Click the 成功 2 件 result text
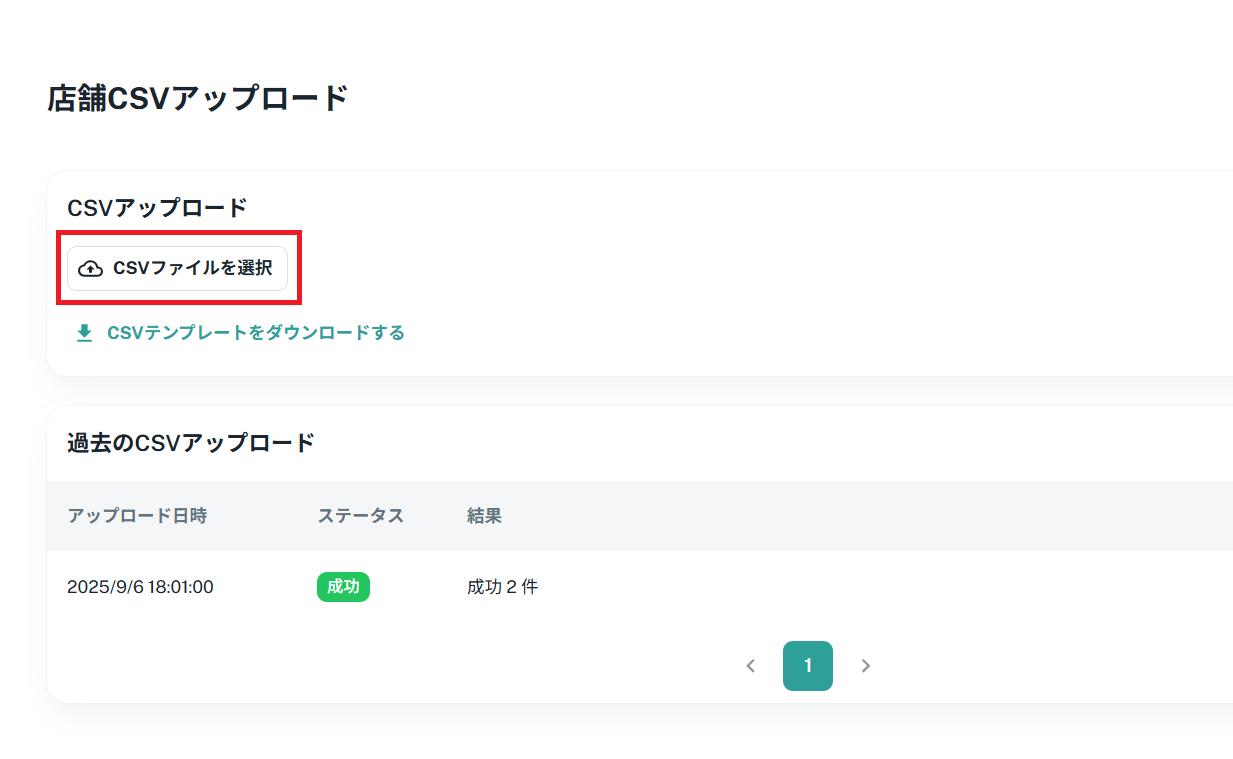The image size is (1233, 759). [502, 587]
